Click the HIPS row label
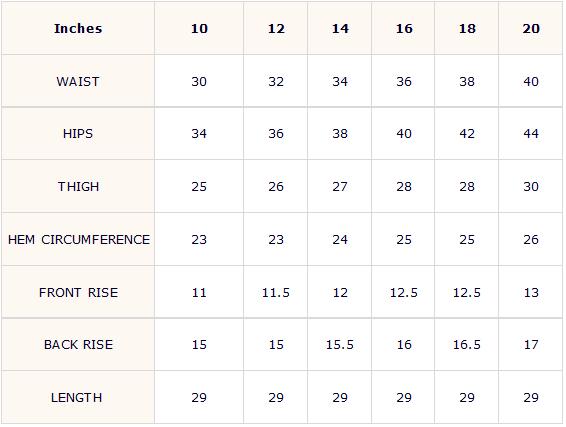Screen dimensions: 566x427 [x=78, y=134]
